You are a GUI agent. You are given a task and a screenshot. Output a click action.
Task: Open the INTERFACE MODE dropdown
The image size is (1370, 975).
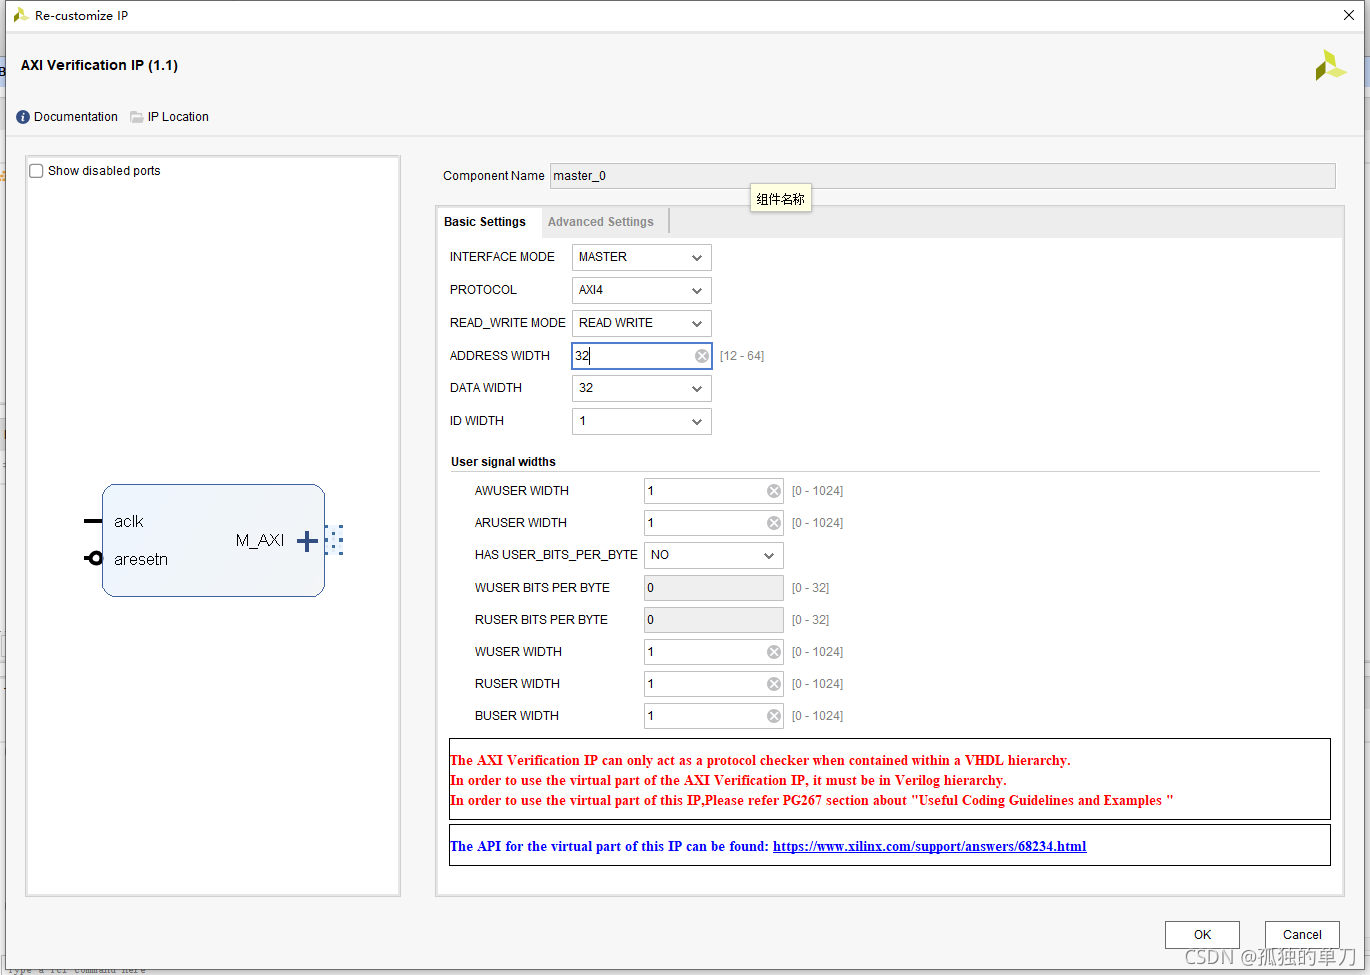click(641, 257)
